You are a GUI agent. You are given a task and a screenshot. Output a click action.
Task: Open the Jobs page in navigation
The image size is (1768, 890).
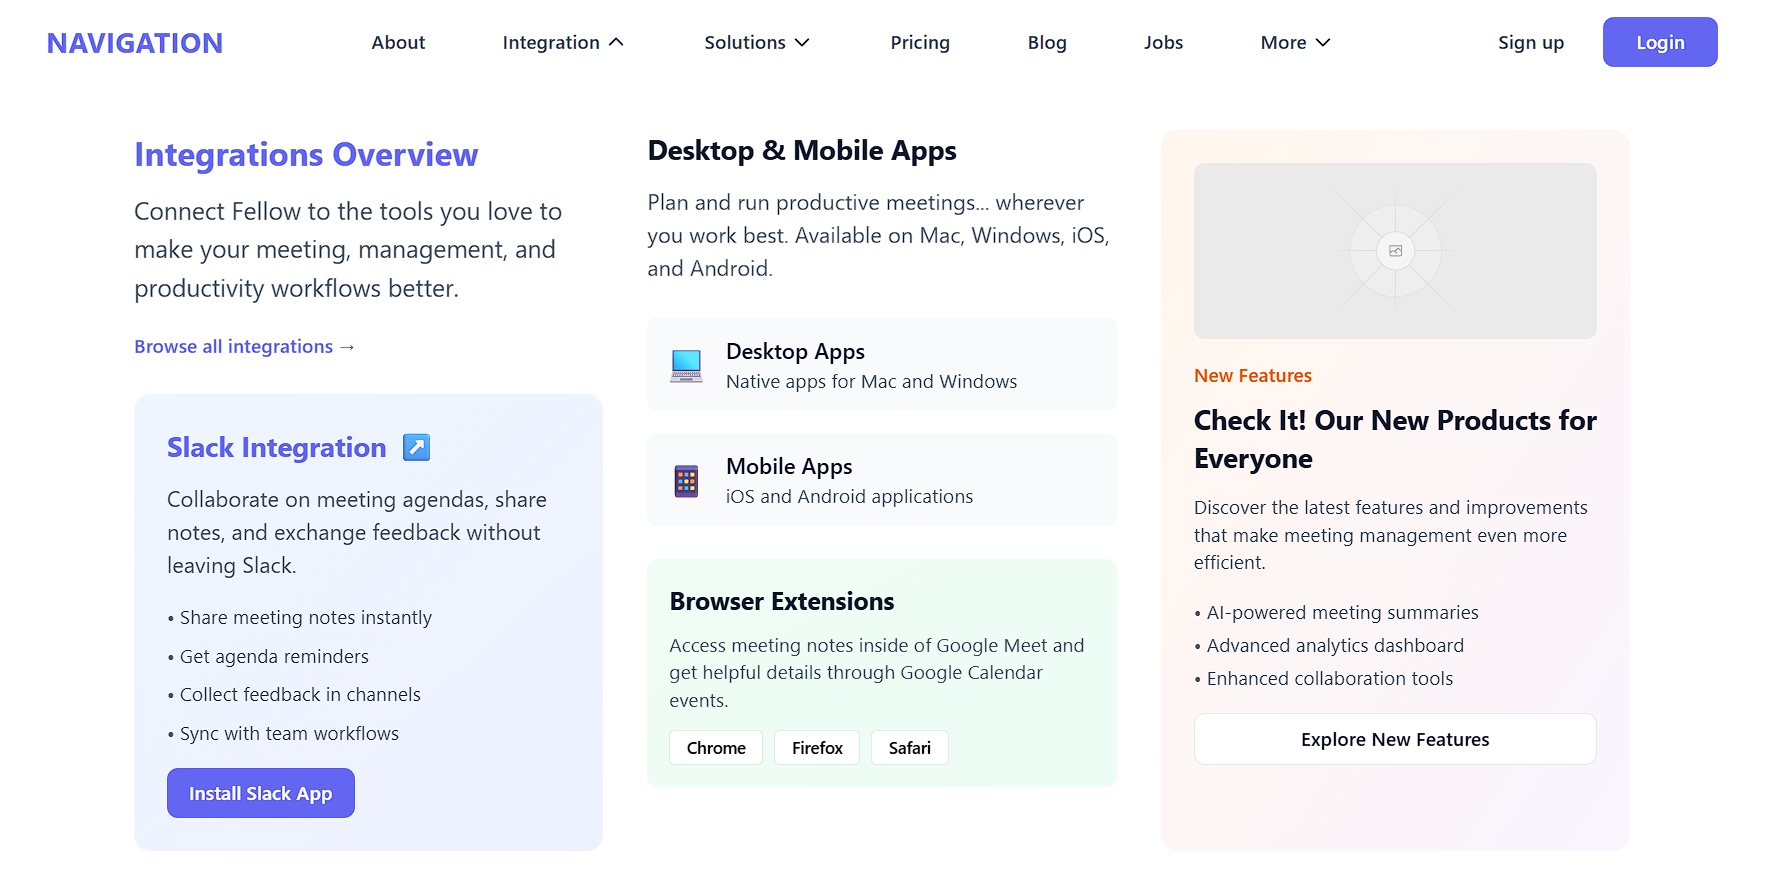tap(1163, 43)
